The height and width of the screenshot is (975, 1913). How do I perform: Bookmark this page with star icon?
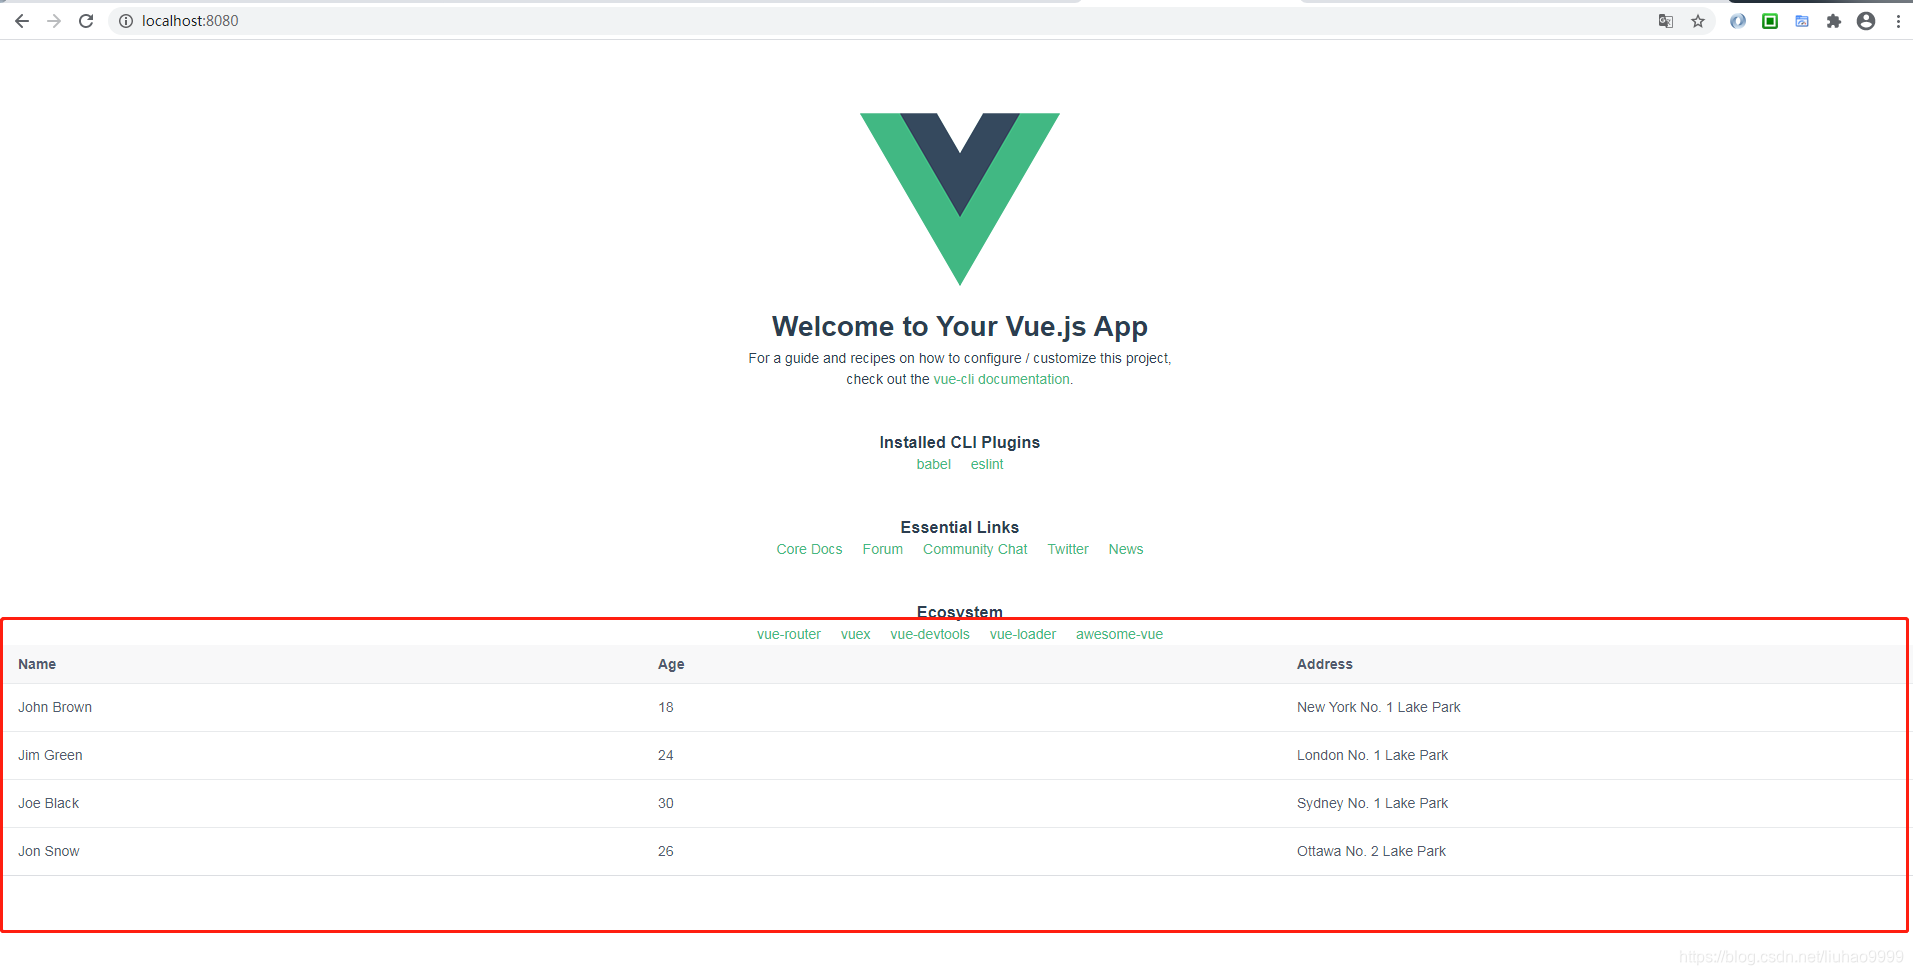1698,21
